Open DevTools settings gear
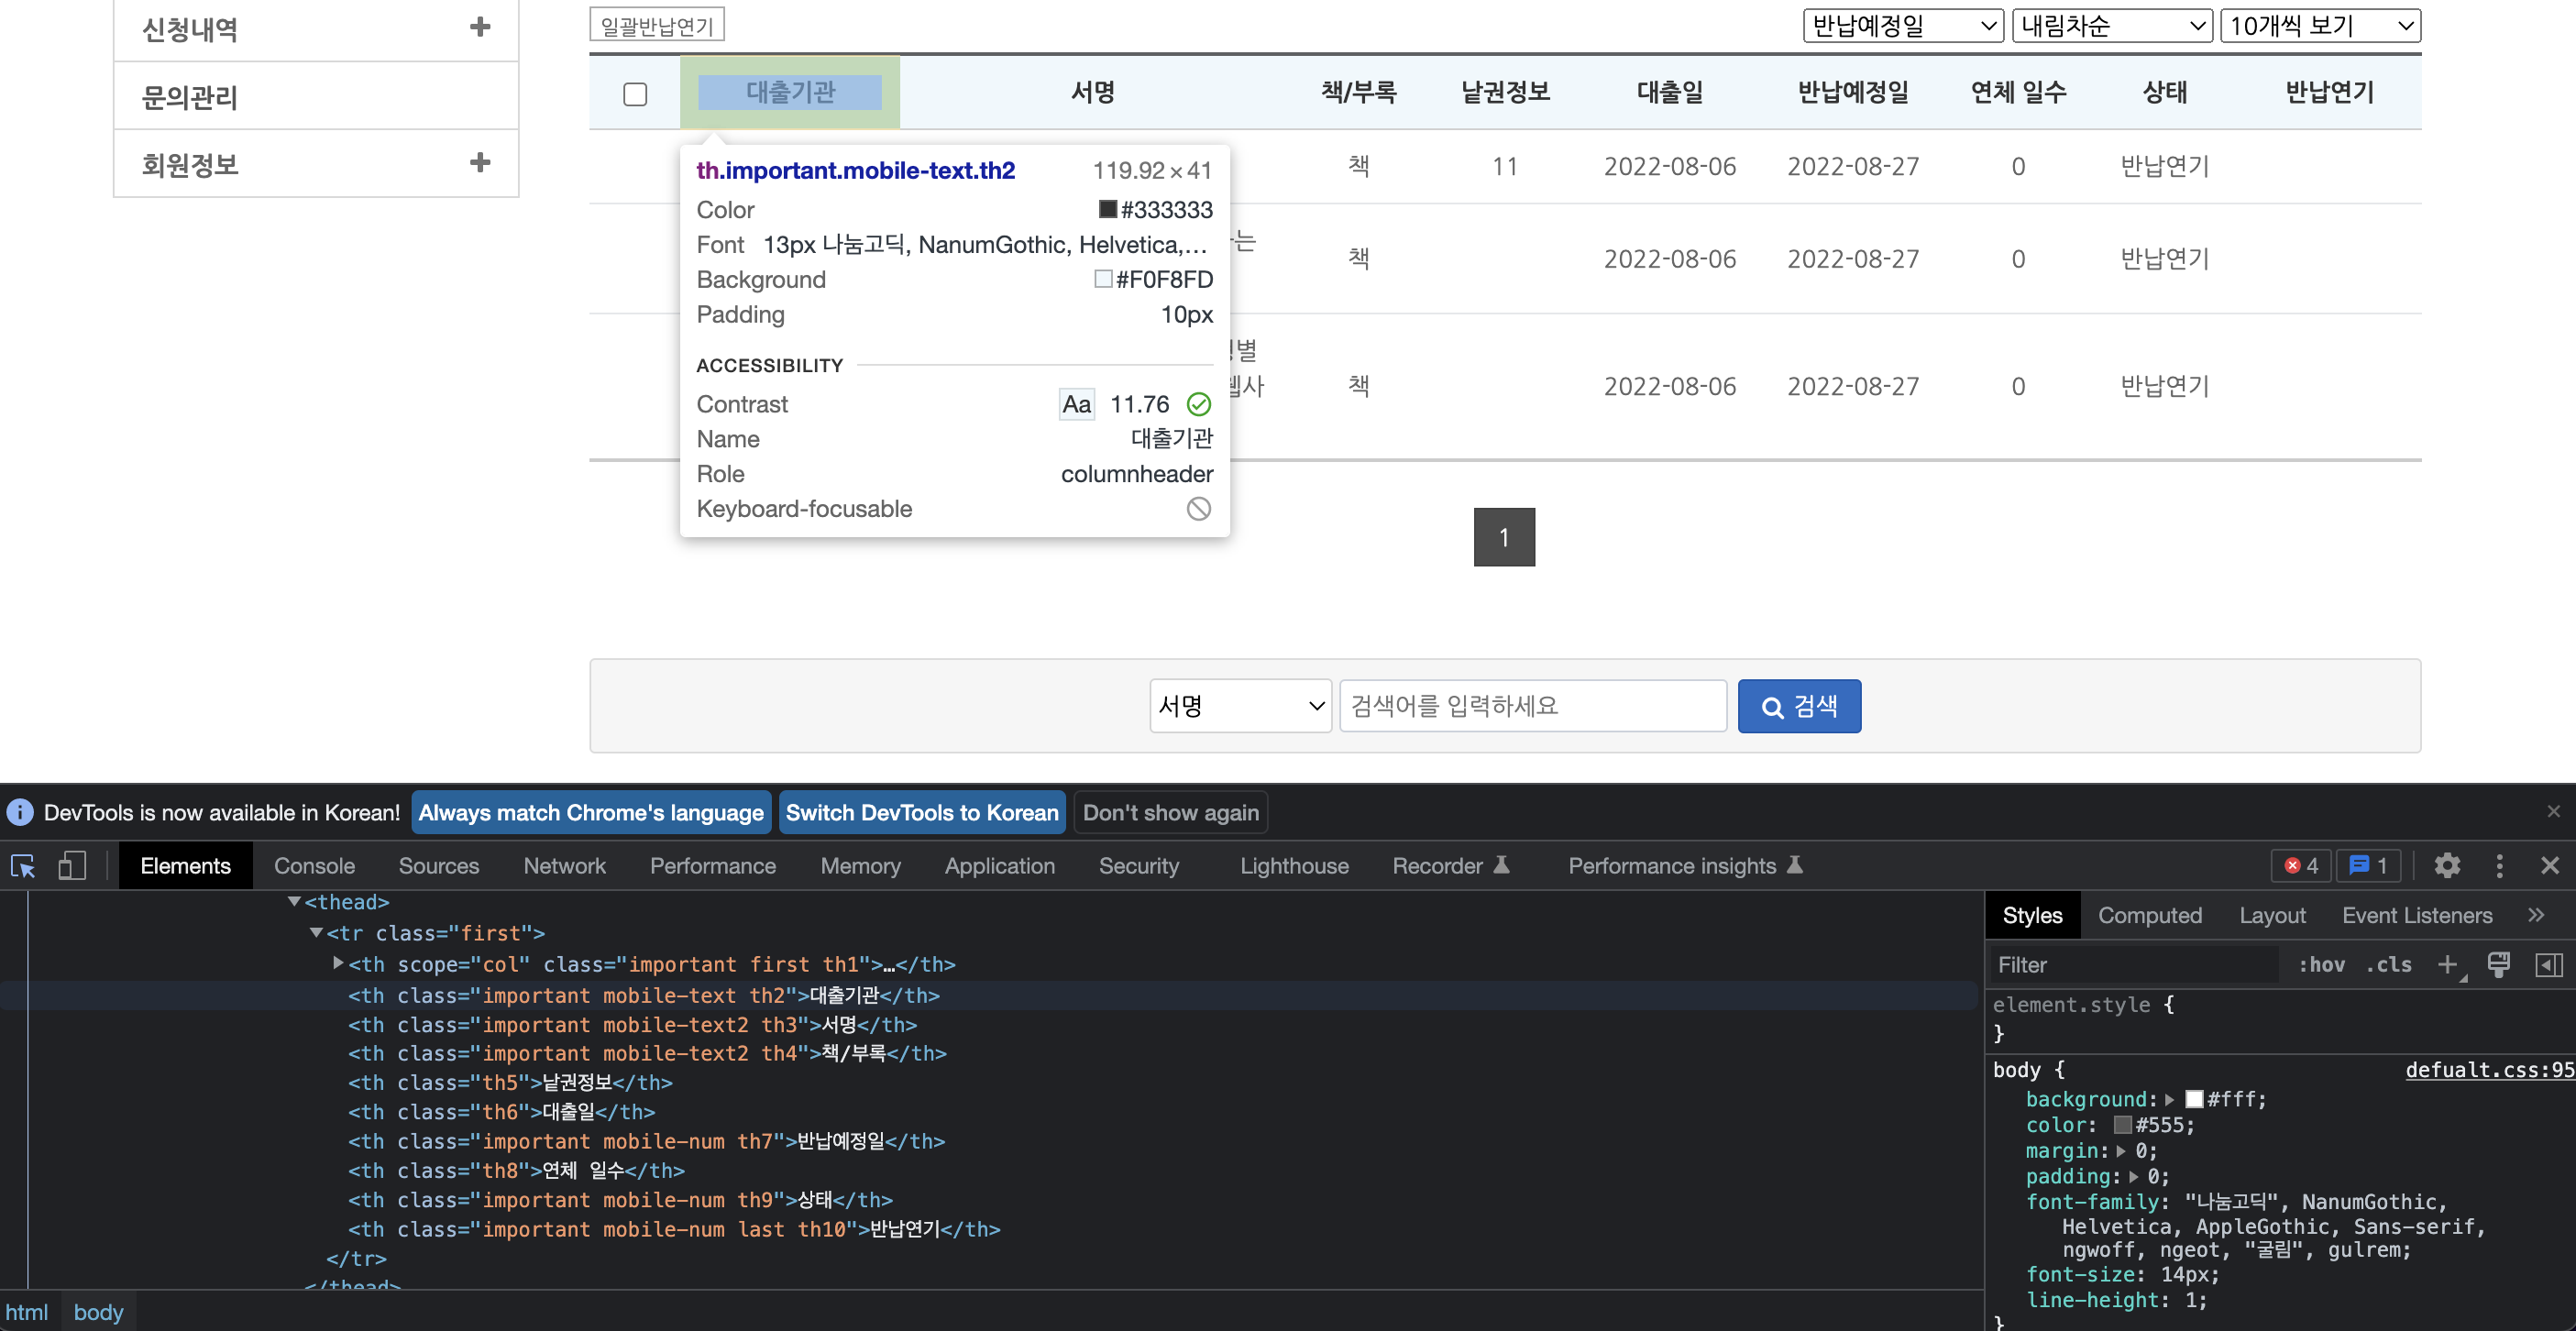The image size is (2576, 1331). (x=2446, y=866)
